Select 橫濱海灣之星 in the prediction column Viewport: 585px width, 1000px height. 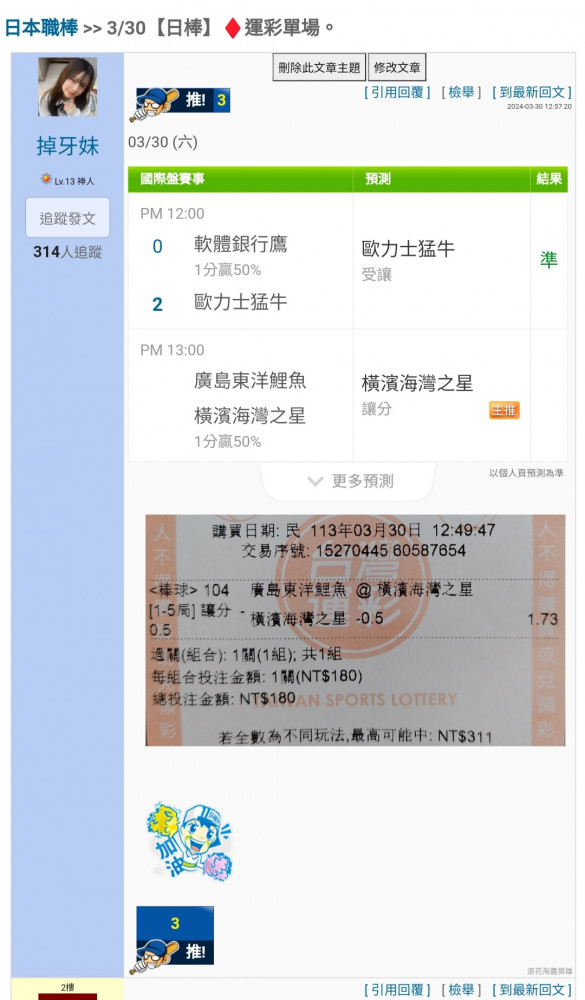417,383
